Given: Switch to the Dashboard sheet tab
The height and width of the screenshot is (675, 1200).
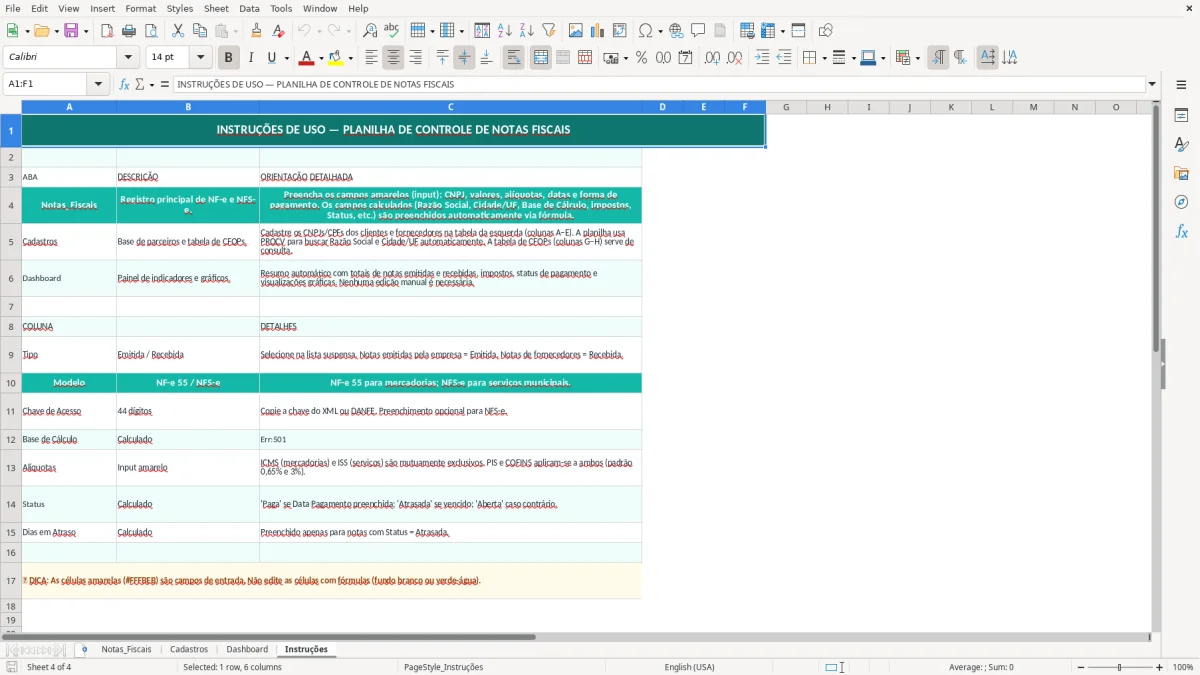Looking at the screenshot, I should coord(246,649).
